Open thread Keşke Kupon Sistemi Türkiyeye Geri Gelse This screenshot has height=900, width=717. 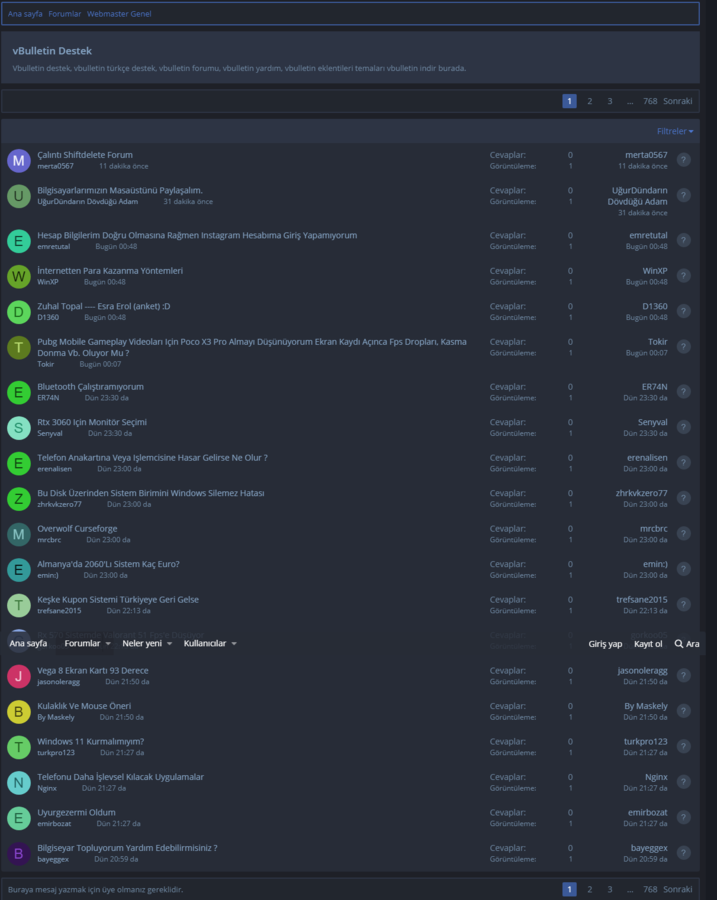(x=118, y=600)
